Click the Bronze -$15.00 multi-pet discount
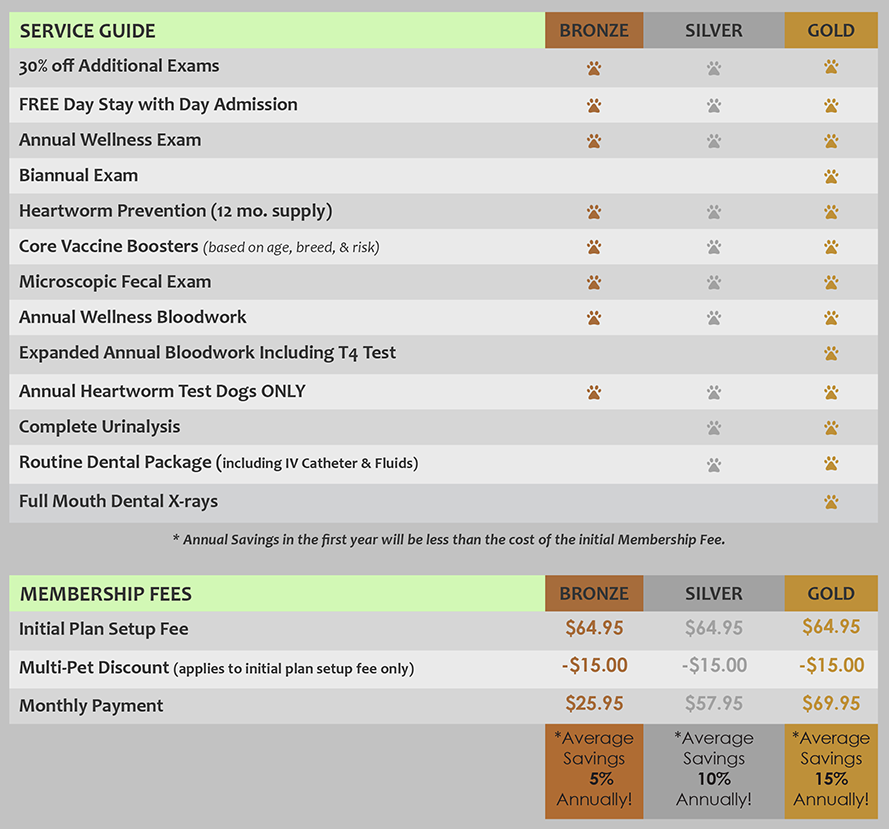The image size is (889, 829). [594, 665]
